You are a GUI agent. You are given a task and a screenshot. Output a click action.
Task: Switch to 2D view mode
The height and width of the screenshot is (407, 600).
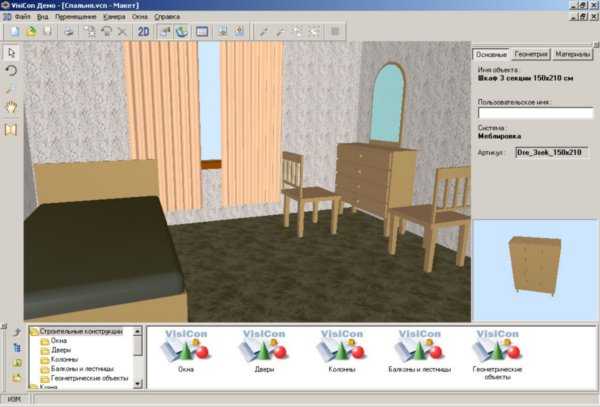(x=144, y=32)
